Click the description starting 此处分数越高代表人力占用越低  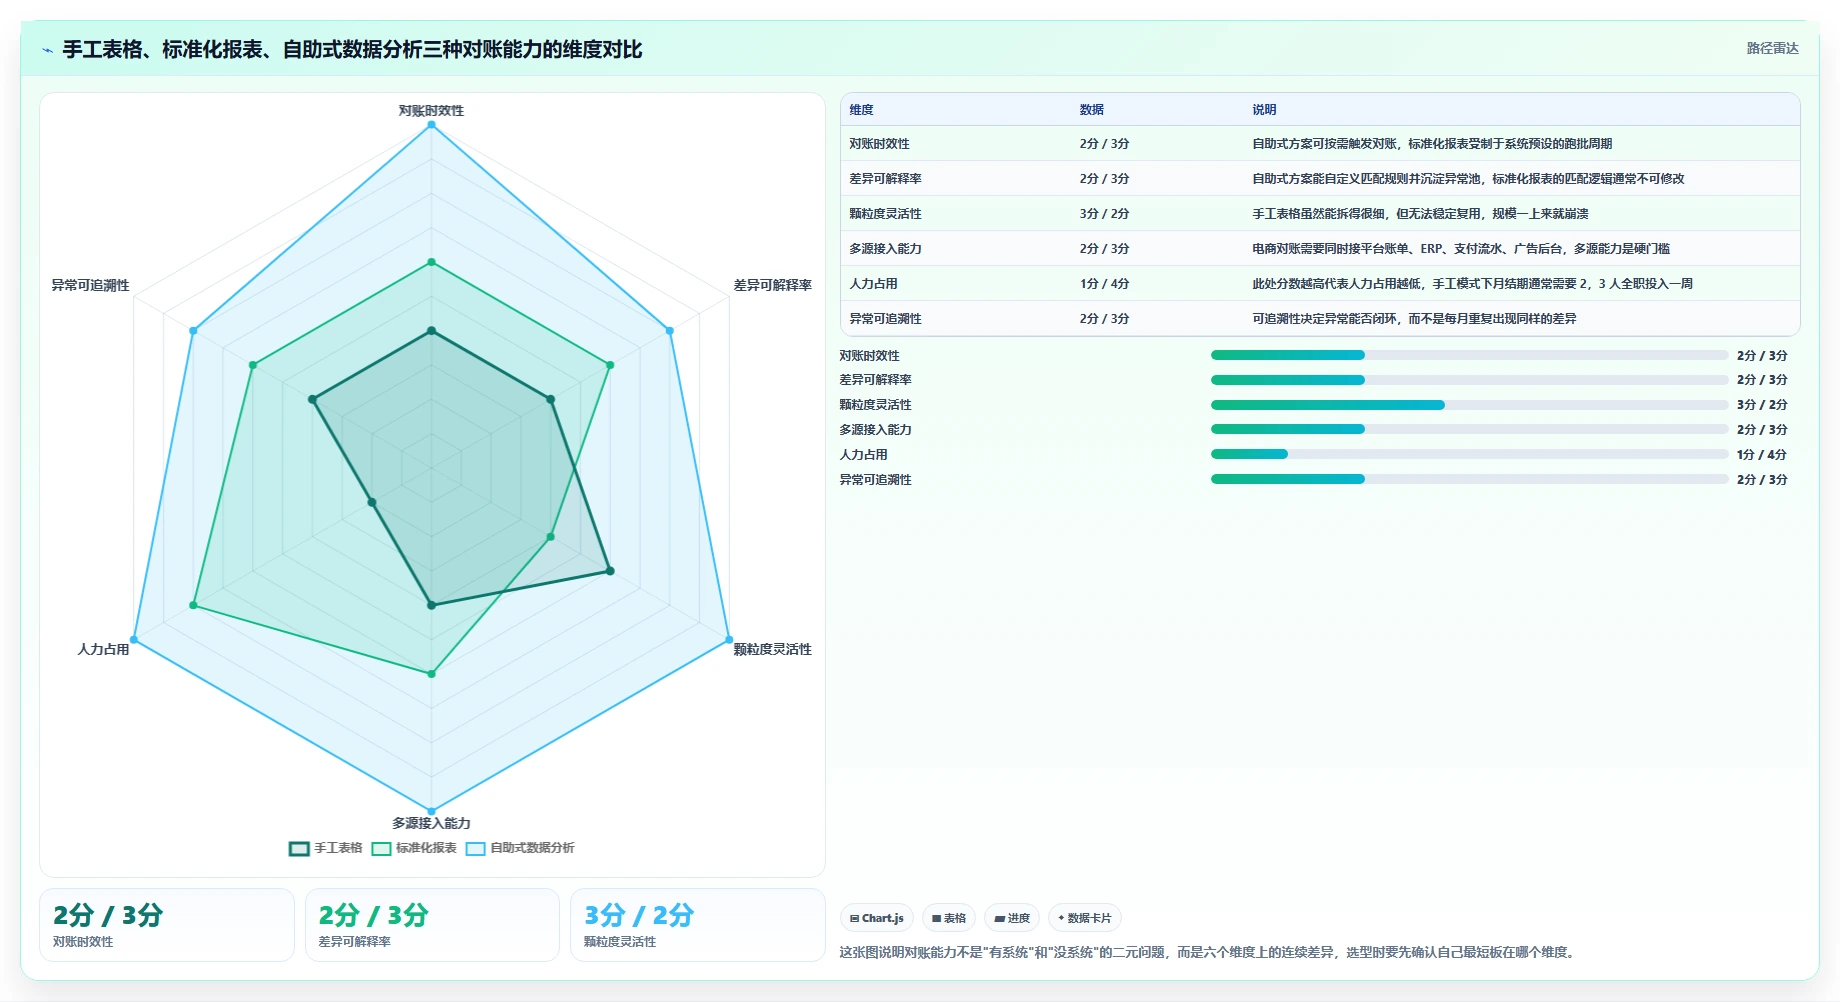tap(1472, 284)
